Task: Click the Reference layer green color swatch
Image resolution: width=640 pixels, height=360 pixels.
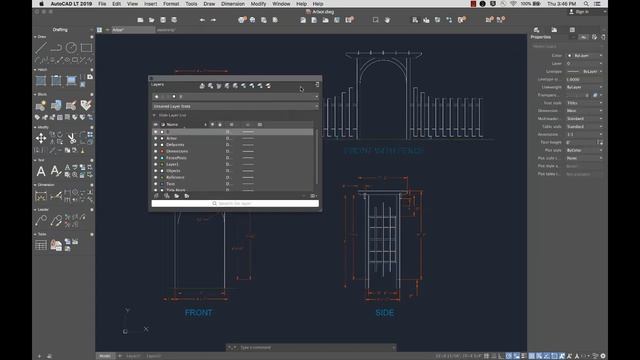Action: click(162, 178)
